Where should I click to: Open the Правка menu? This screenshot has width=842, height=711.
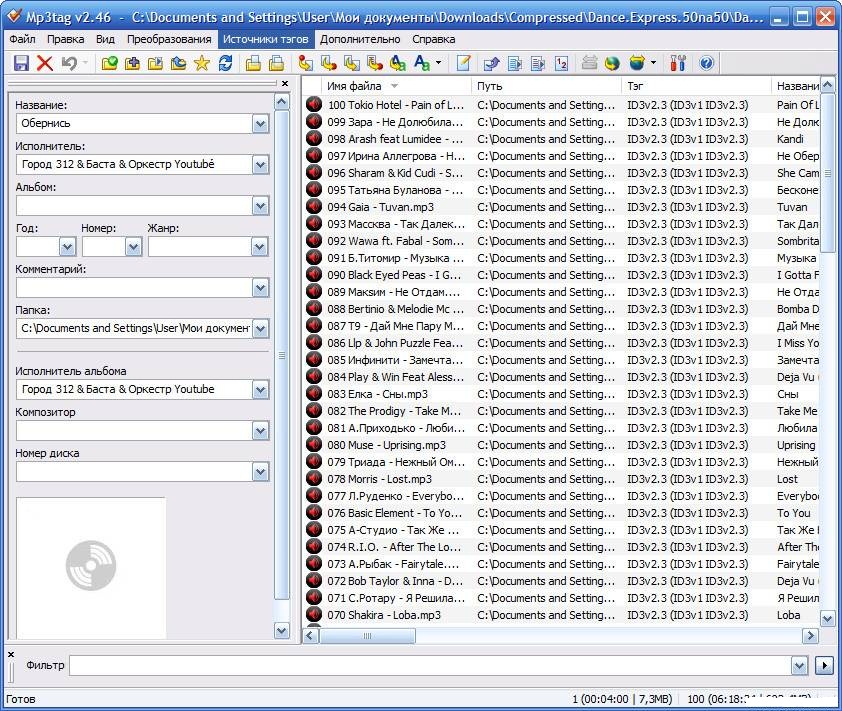coord(66,39)
